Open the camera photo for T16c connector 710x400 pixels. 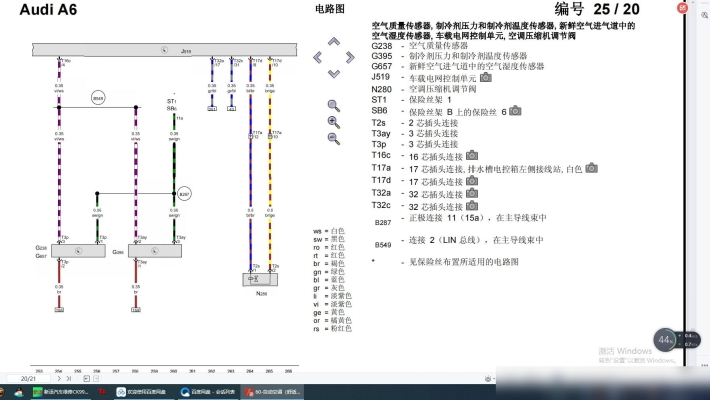(x=472, y=155)
